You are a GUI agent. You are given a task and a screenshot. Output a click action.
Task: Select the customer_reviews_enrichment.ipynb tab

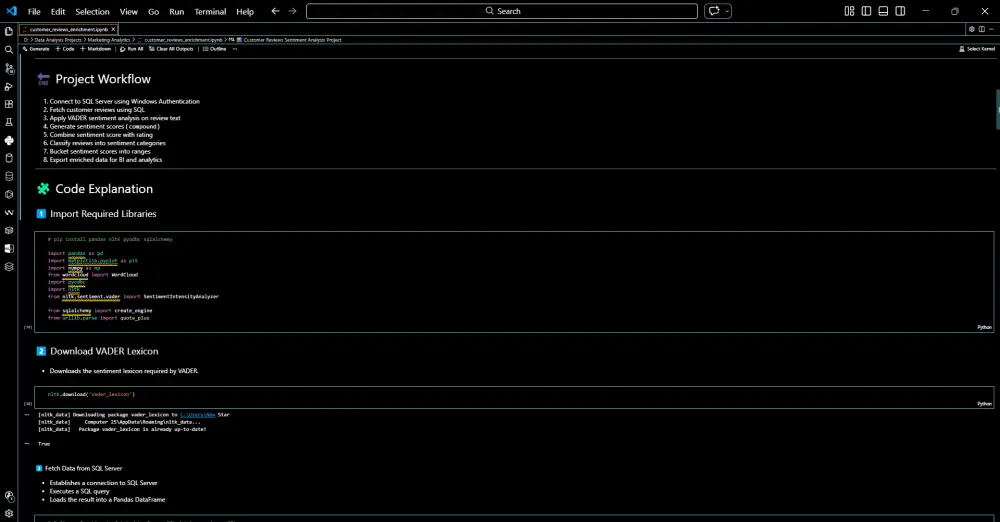[x=68, y=29]
